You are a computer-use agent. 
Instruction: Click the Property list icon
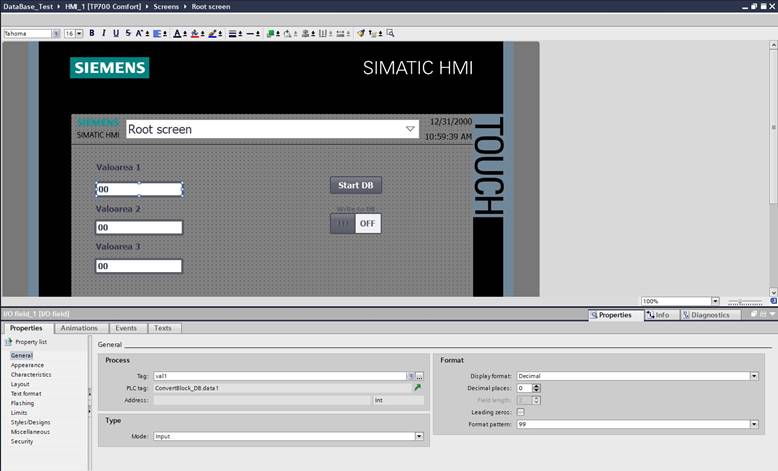(x=9, y=342)
